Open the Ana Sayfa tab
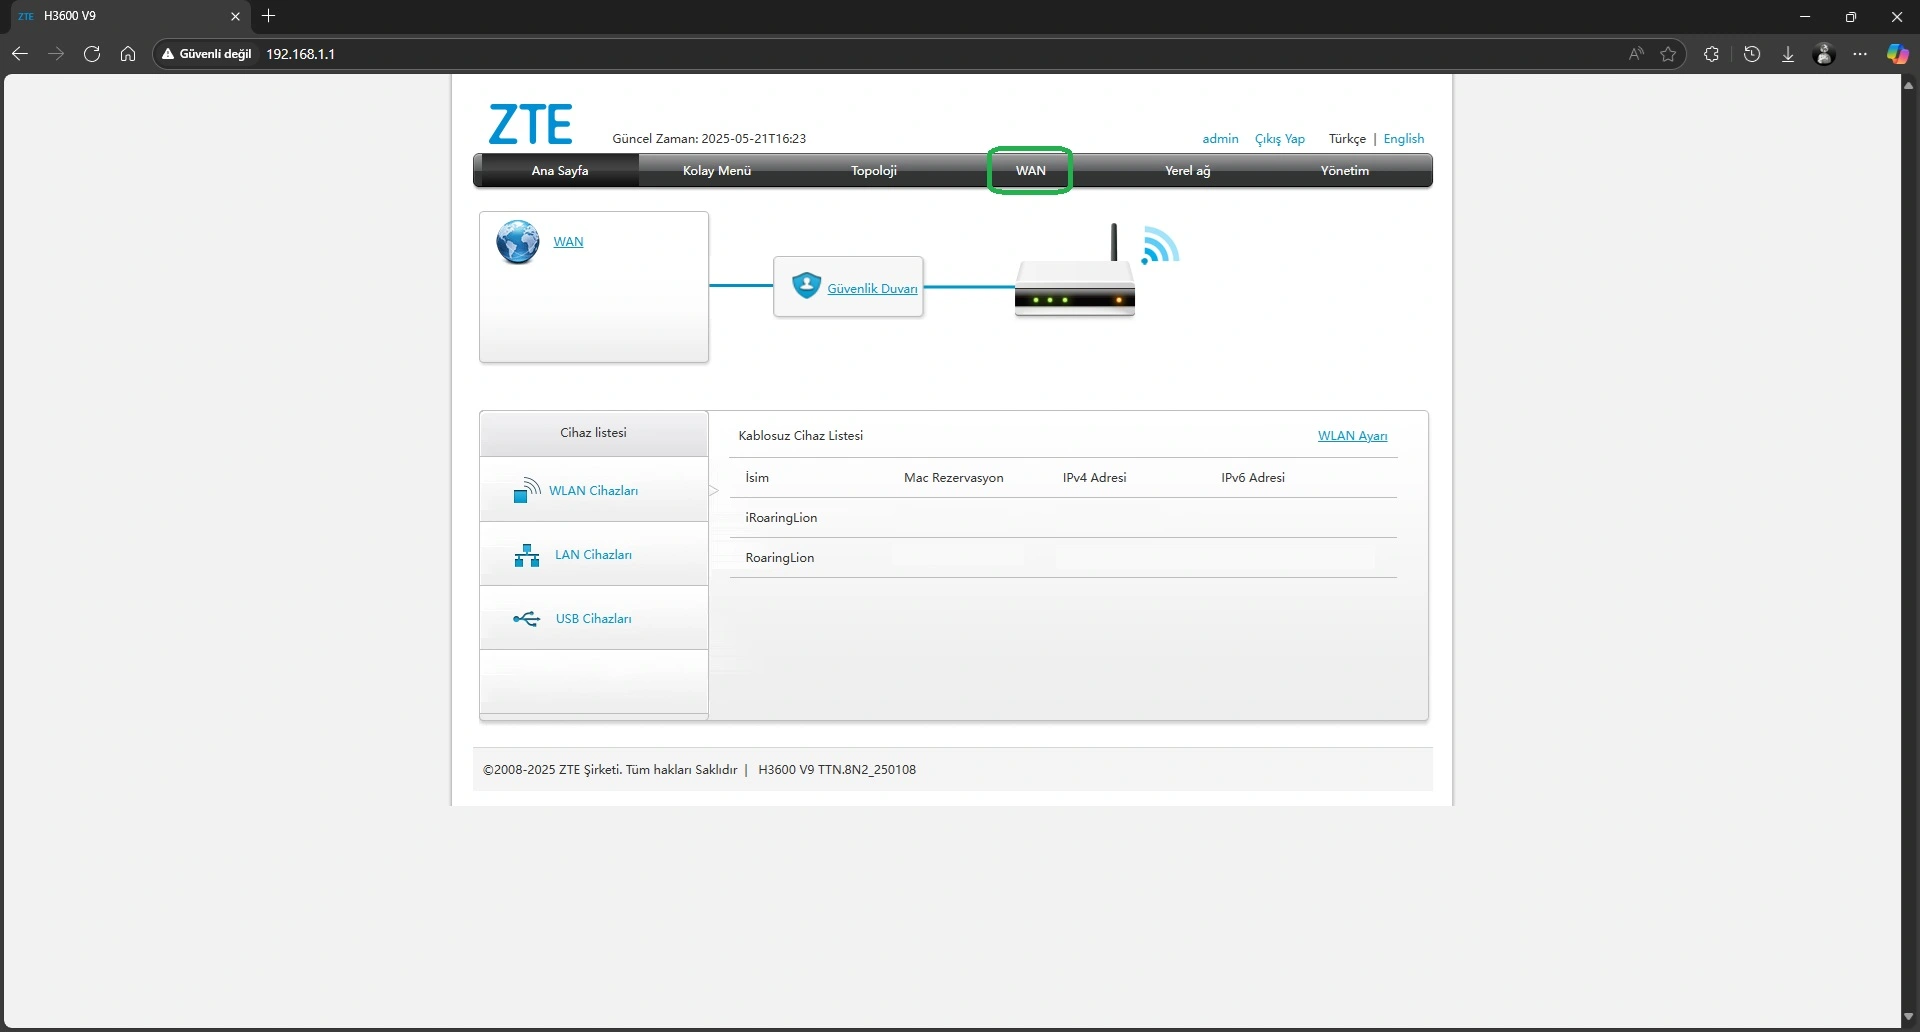The height and width of the screenshot is (1032, 1920). tap(560, 171)
